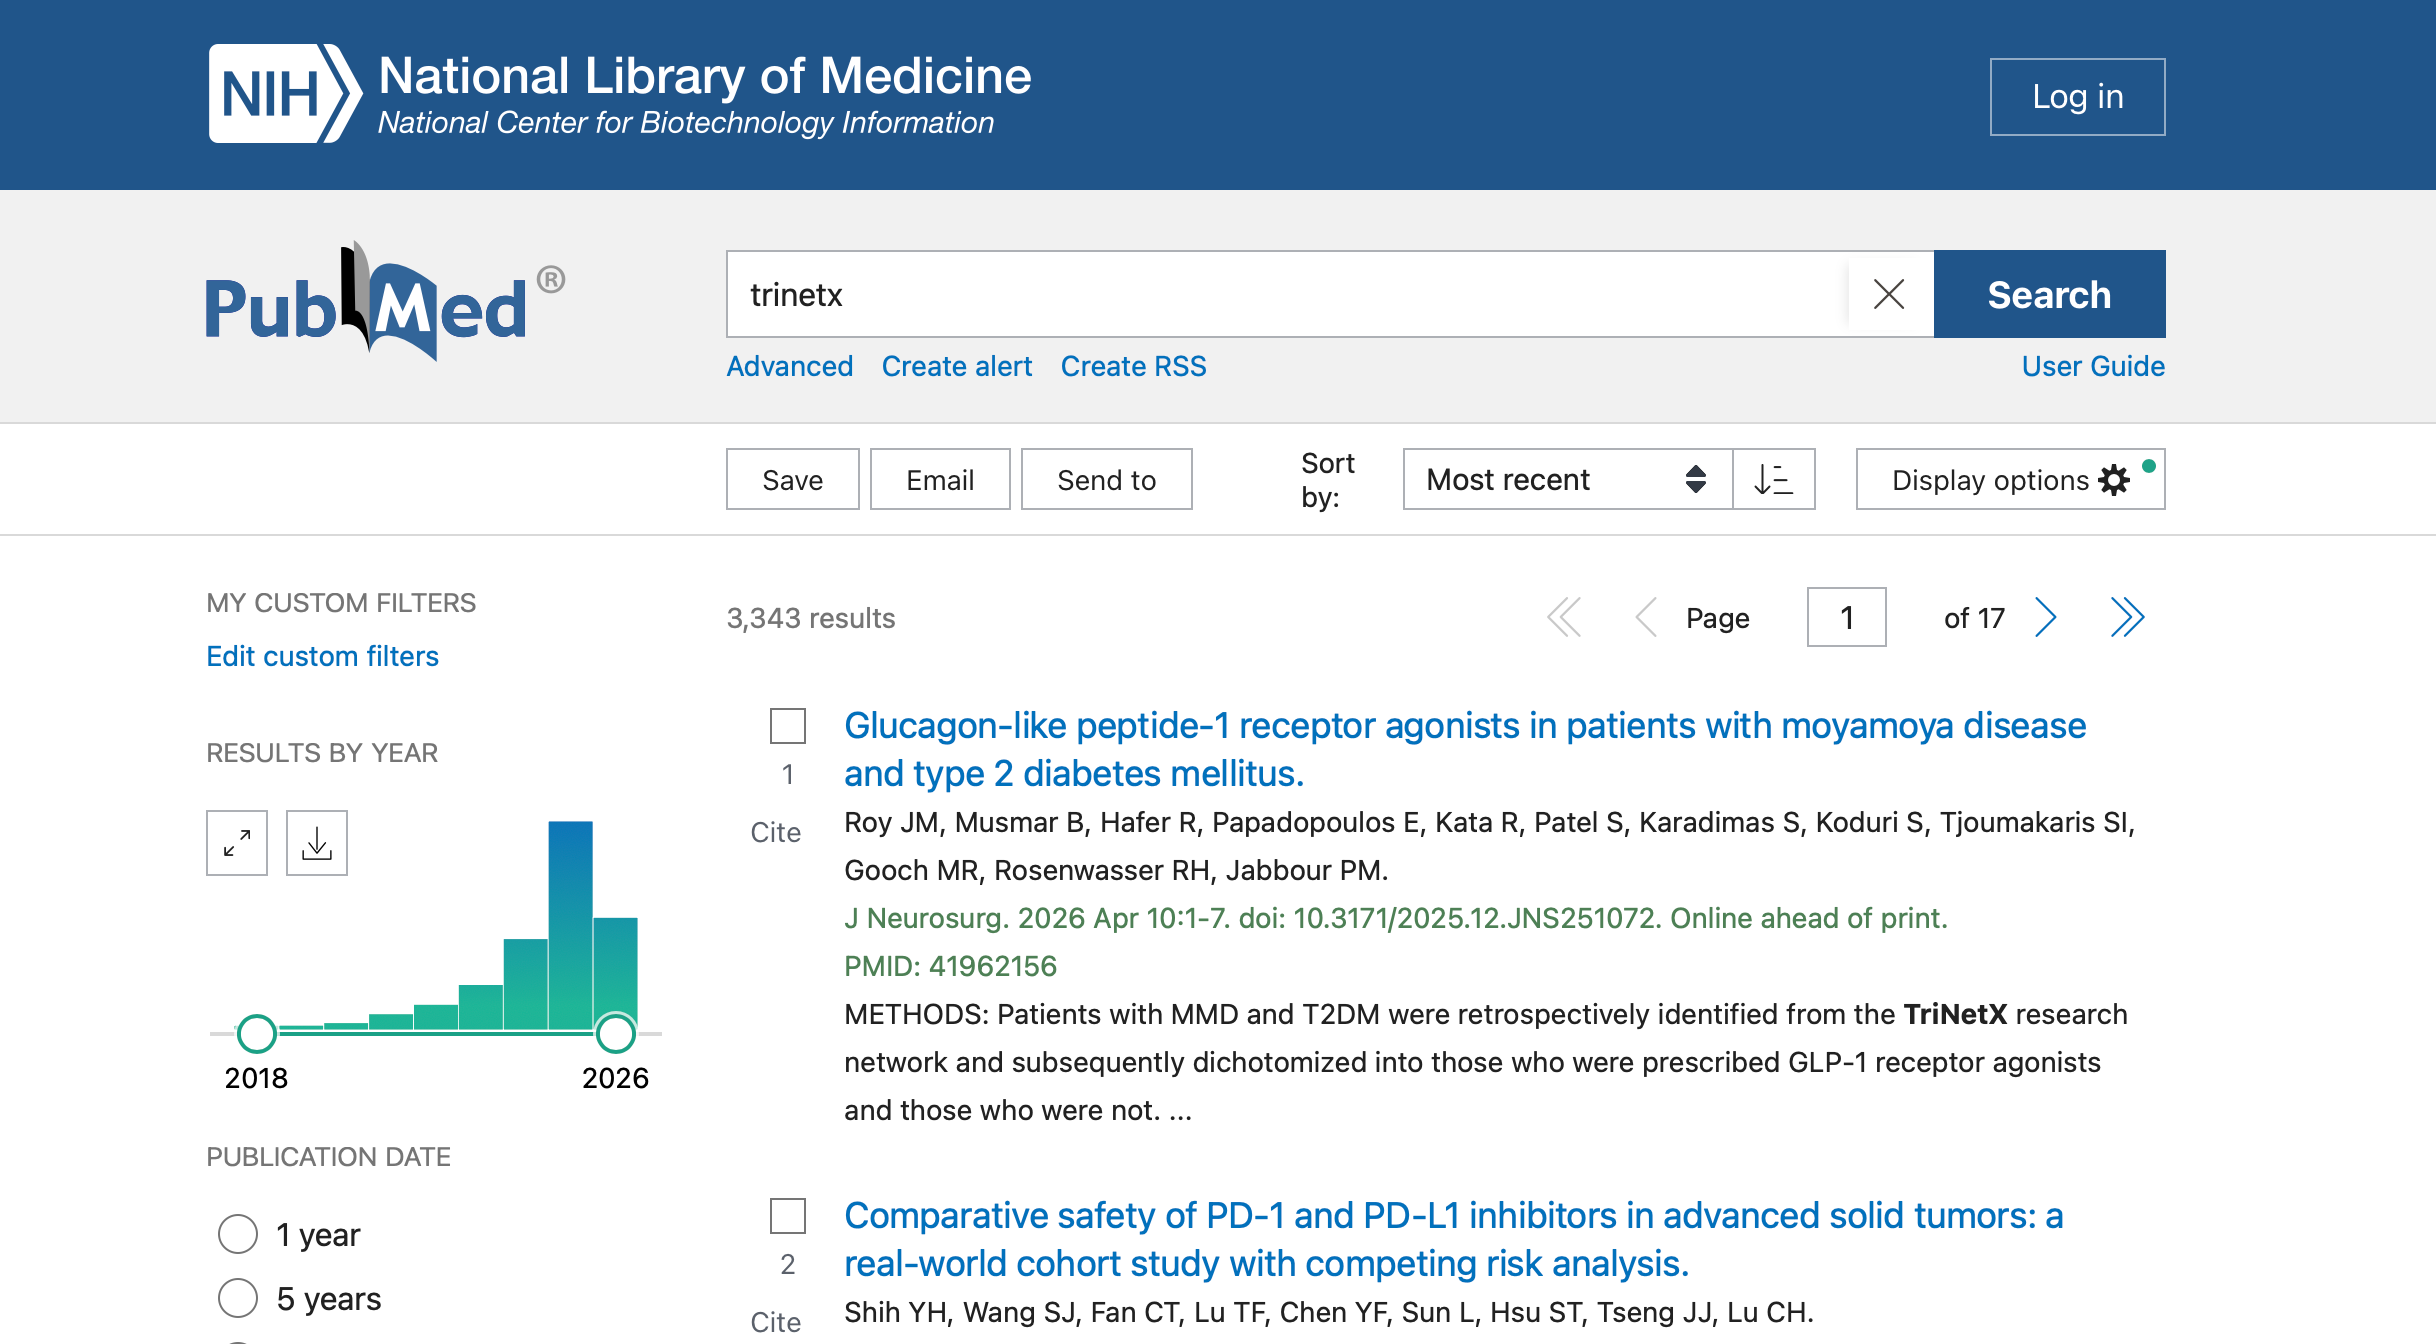Select checkbox for result 2
The height and width of the screenshot is (1344, 2436).
pos(788,1216)
